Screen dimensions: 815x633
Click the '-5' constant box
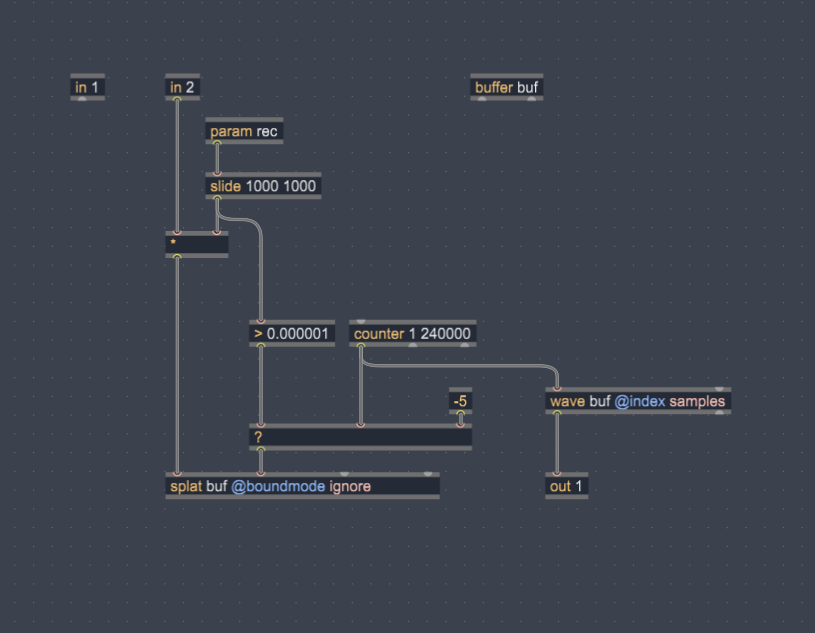pos(460,401)
